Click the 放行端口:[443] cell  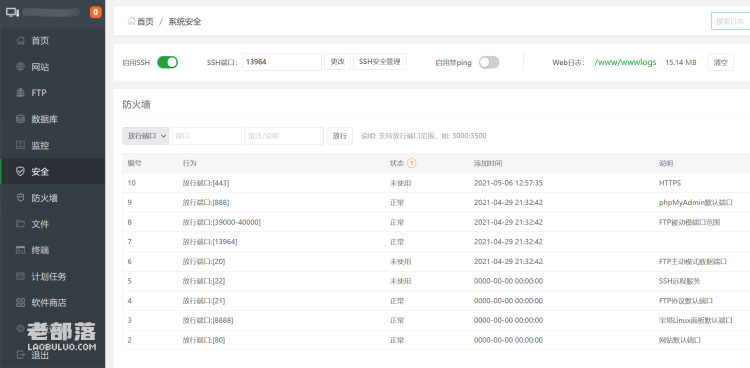click(207, 183)
